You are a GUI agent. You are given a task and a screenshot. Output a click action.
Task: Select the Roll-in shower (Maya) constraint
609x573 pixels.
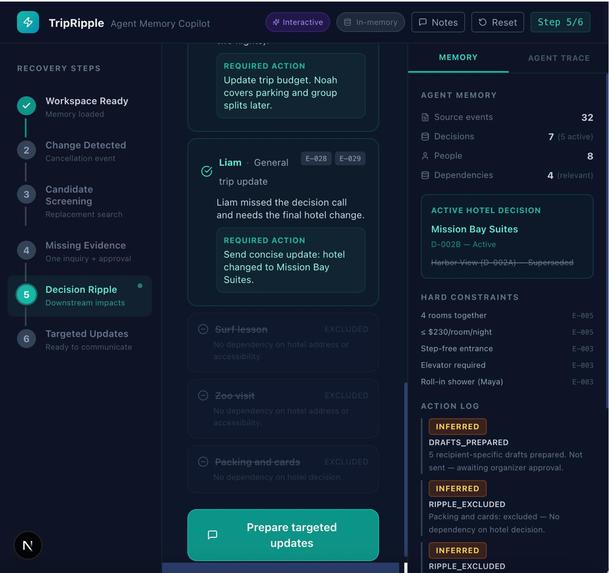(507, 382)
